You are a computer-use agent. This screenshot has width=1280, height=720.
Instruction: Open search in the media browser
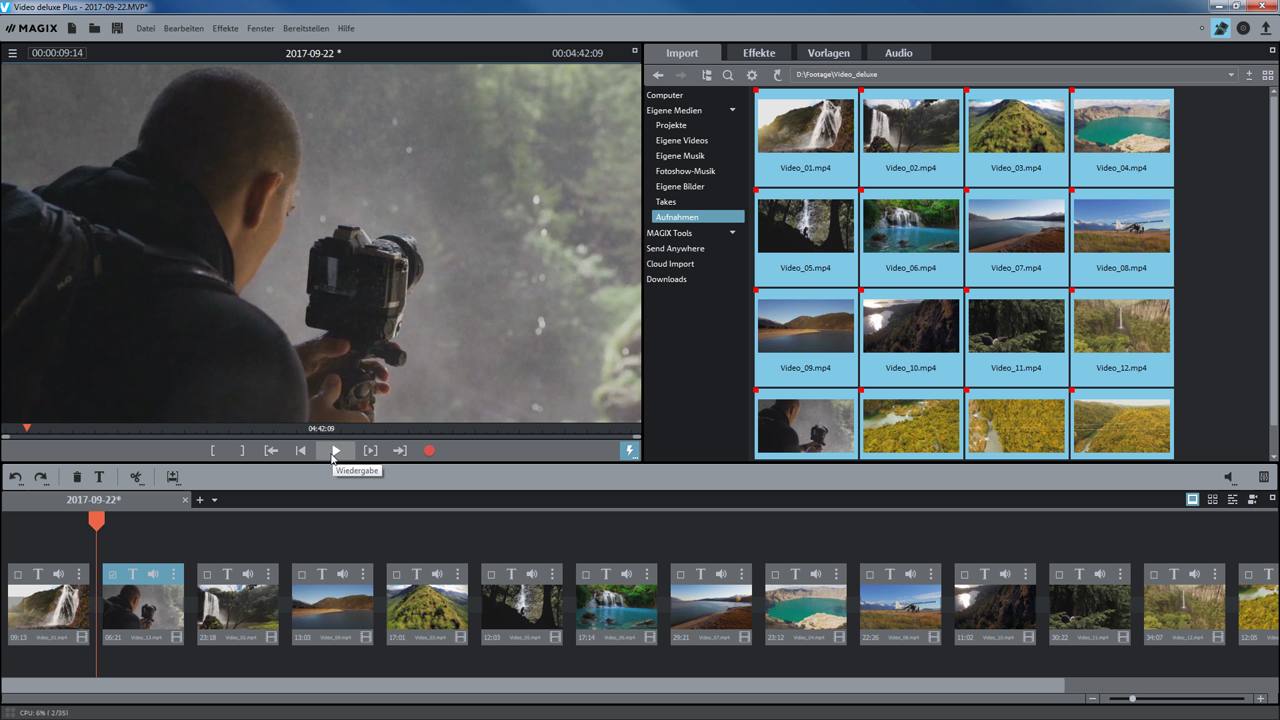tap(728, 75)
